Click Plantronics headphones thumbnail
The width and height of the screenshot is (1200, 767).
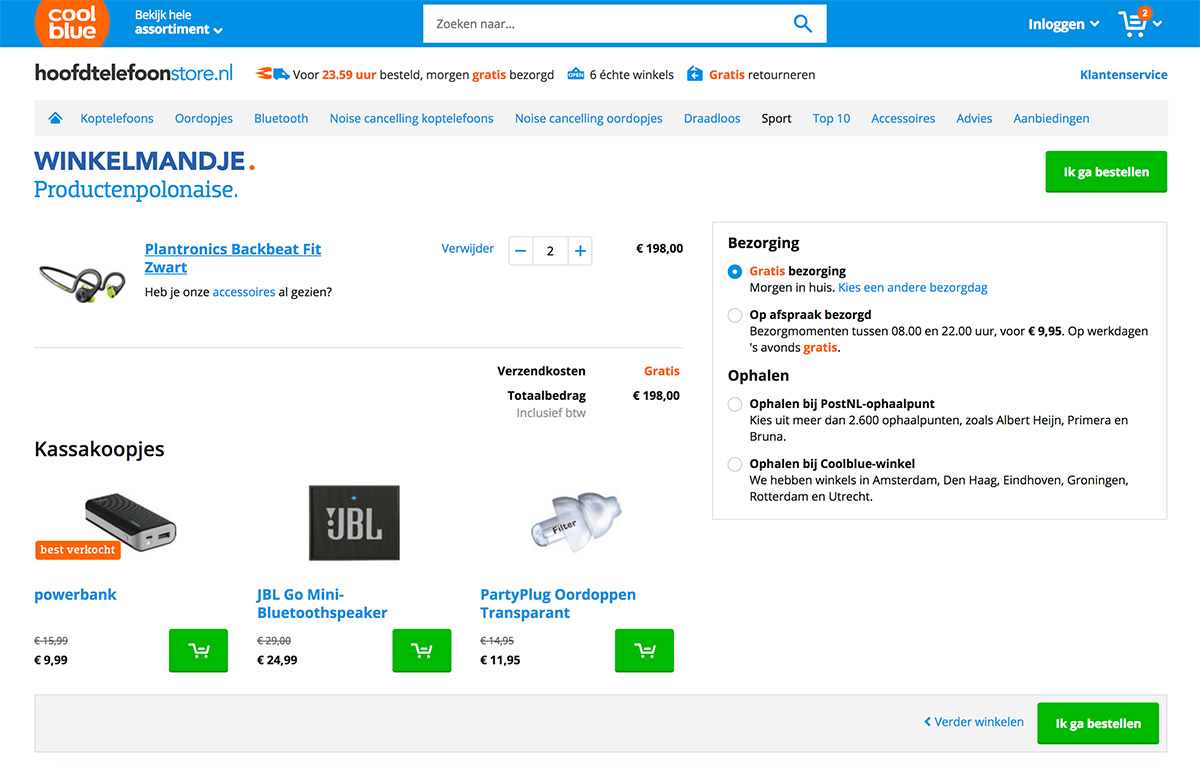tap(83, 283)
